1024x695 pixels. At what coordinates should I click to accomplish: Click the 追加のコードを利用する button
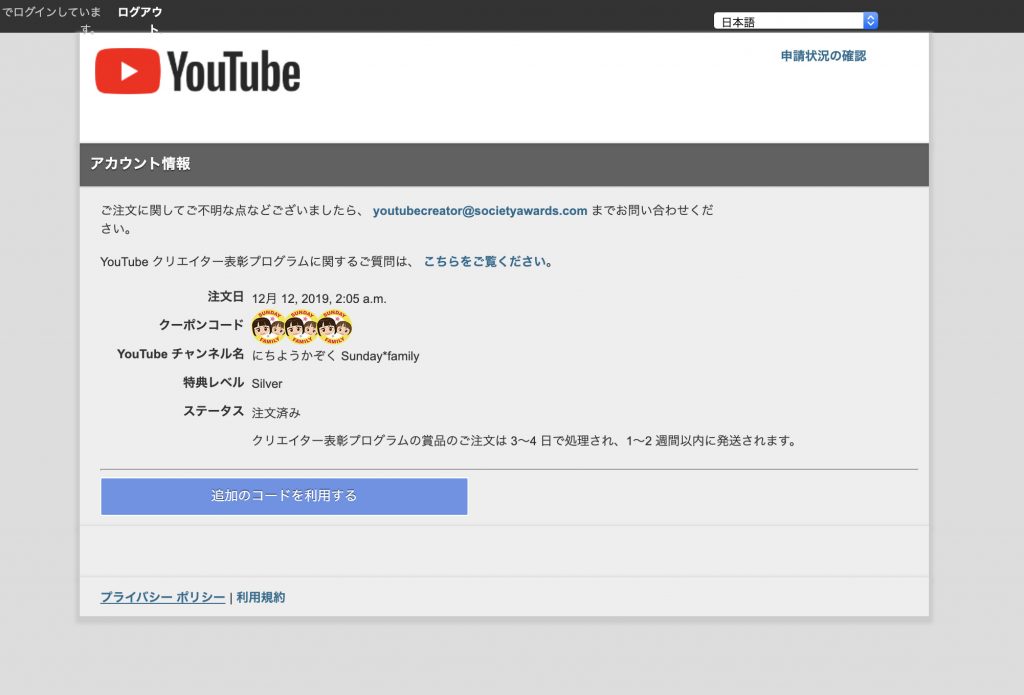point(284,496)
